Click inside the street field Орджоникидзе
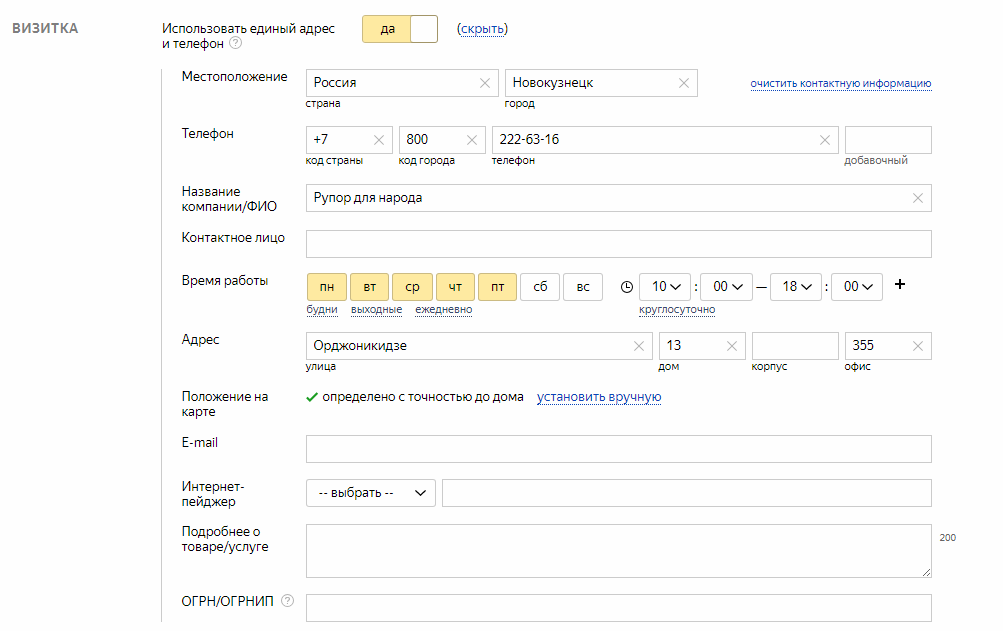This screenshot has height=633, width=1005. click(479, 346)
